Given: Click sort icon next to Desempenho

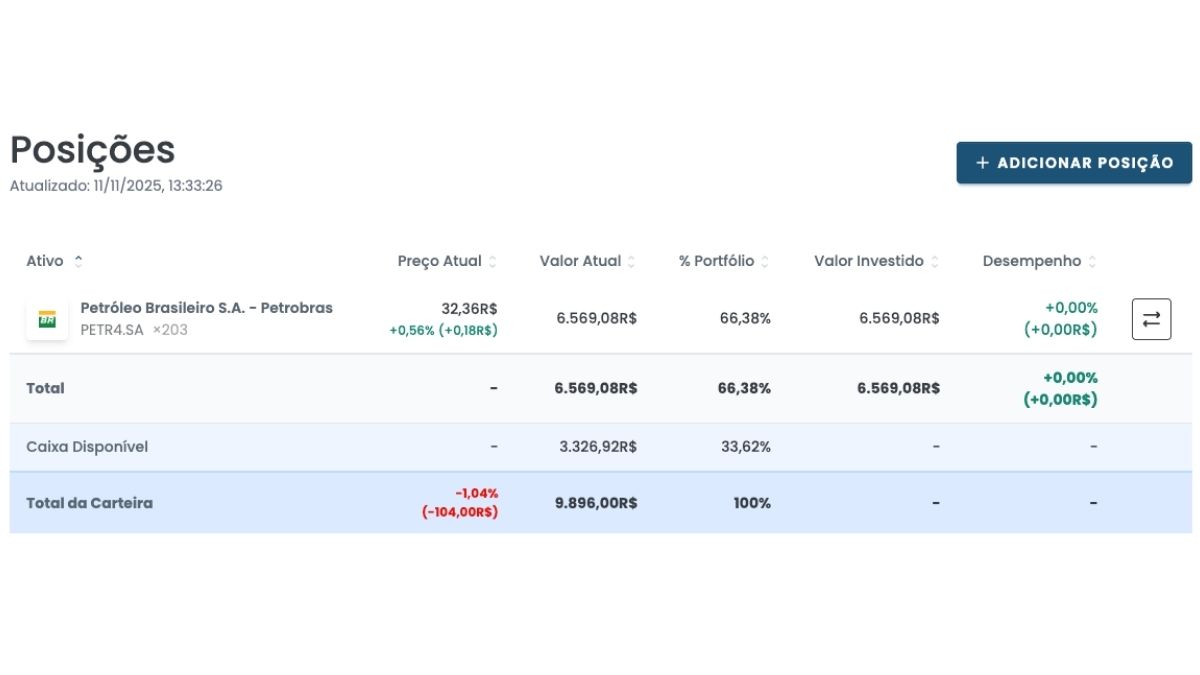Looking at the screenshot, I should (x=1092, y=262).
